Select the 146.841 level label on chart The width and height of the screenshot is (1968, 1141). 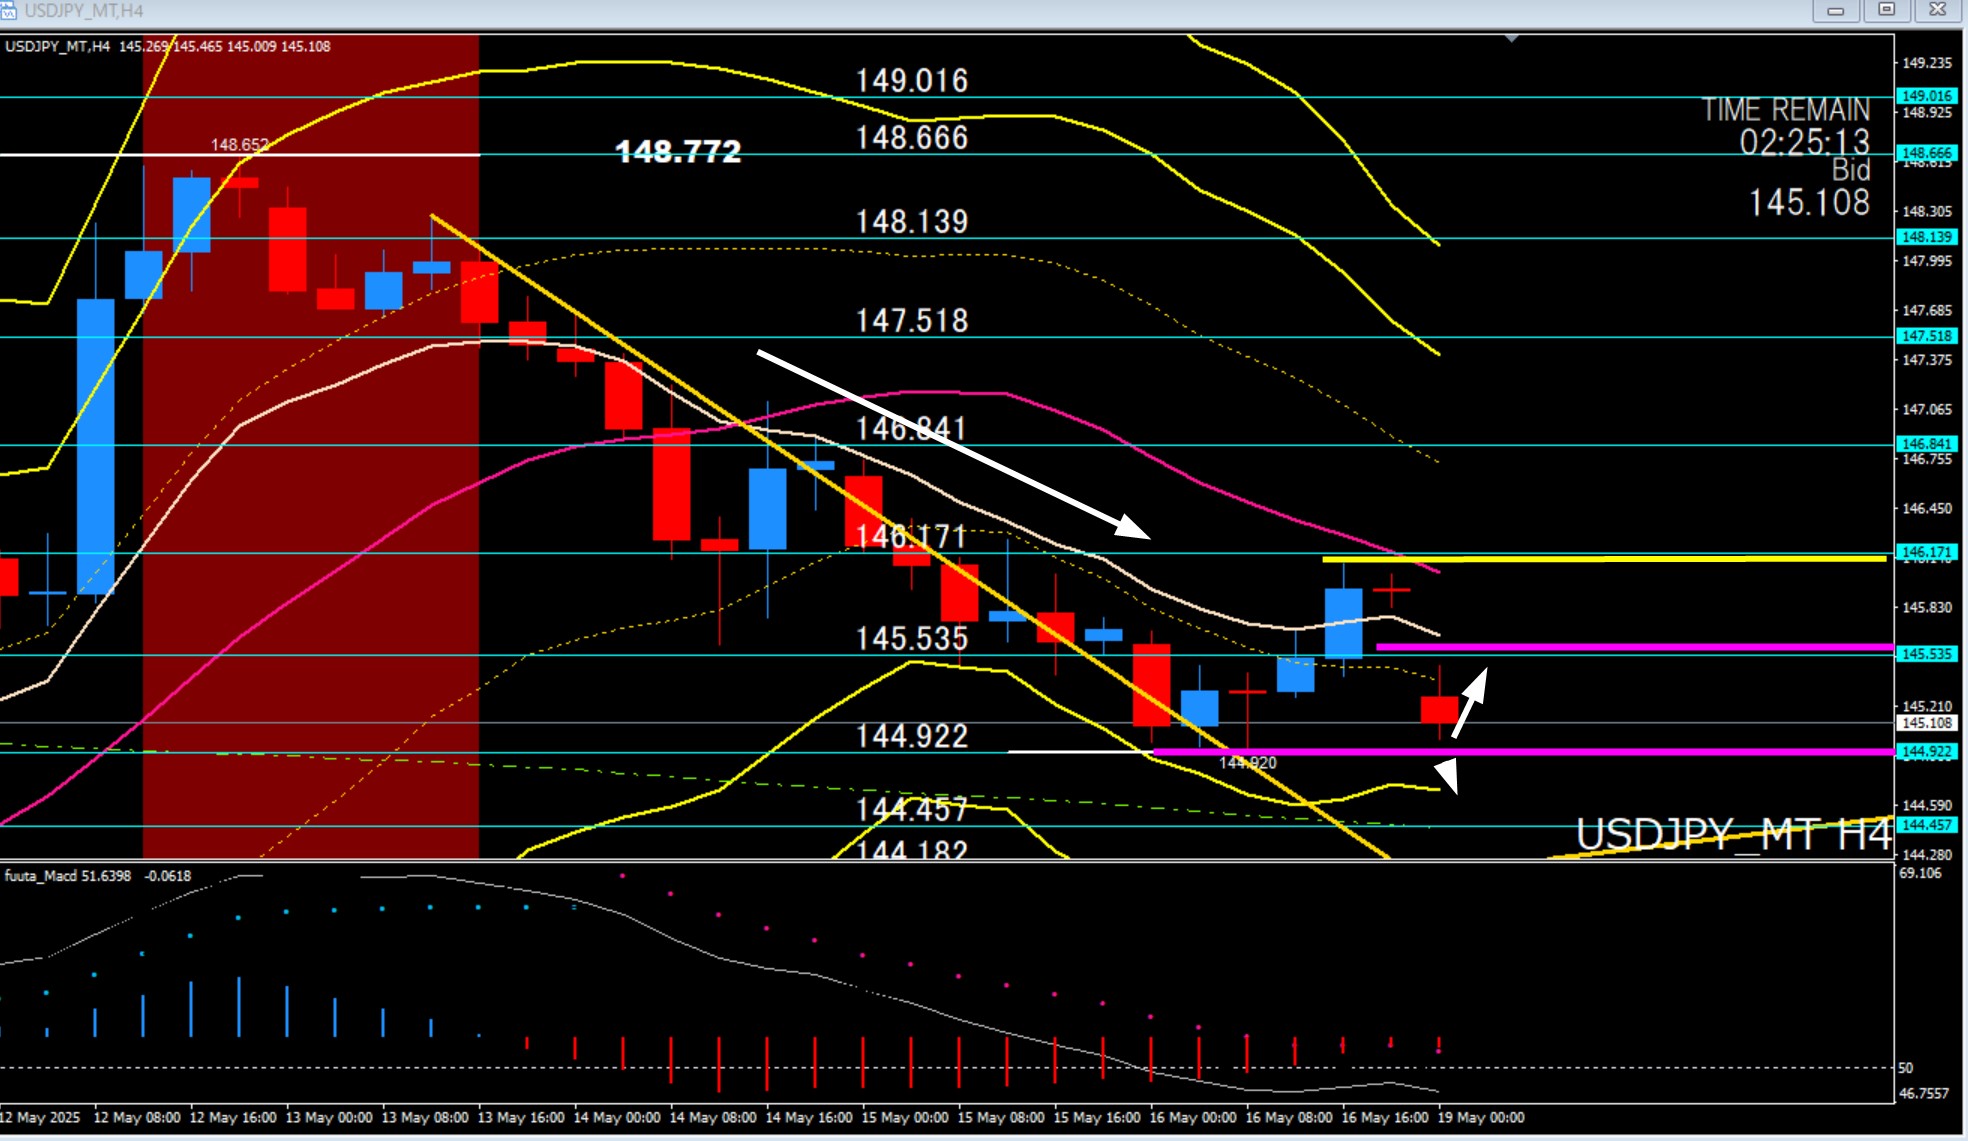[912, 428]
